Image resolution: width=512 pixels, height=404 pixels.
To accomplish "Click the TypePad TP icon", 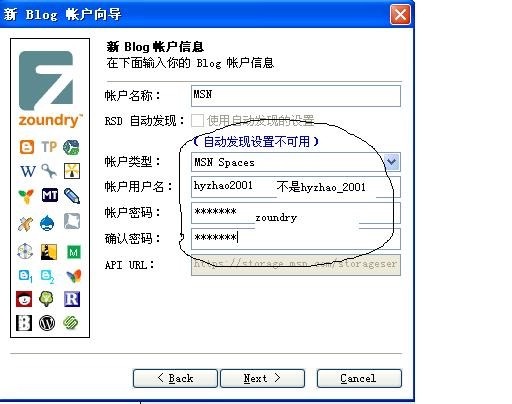I will 49,147.
